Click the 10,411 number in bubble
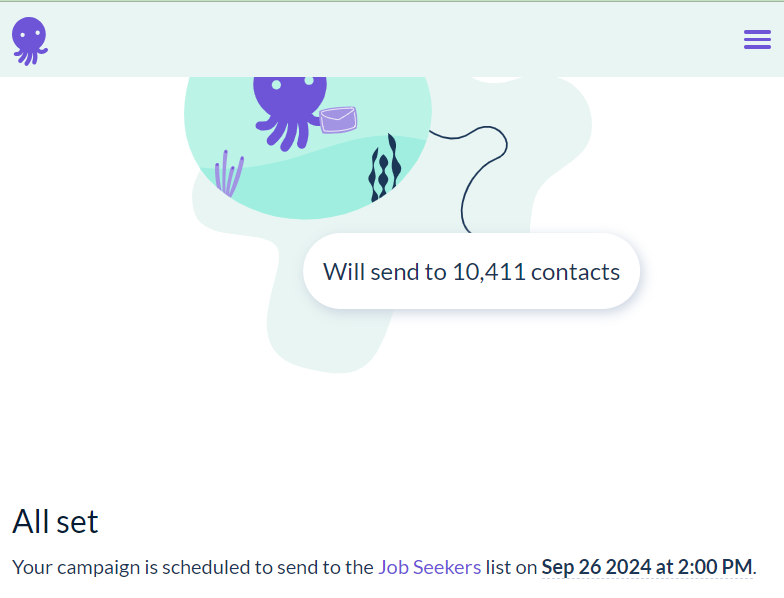This screenshot has height=598, width=784. coord(488,272)
